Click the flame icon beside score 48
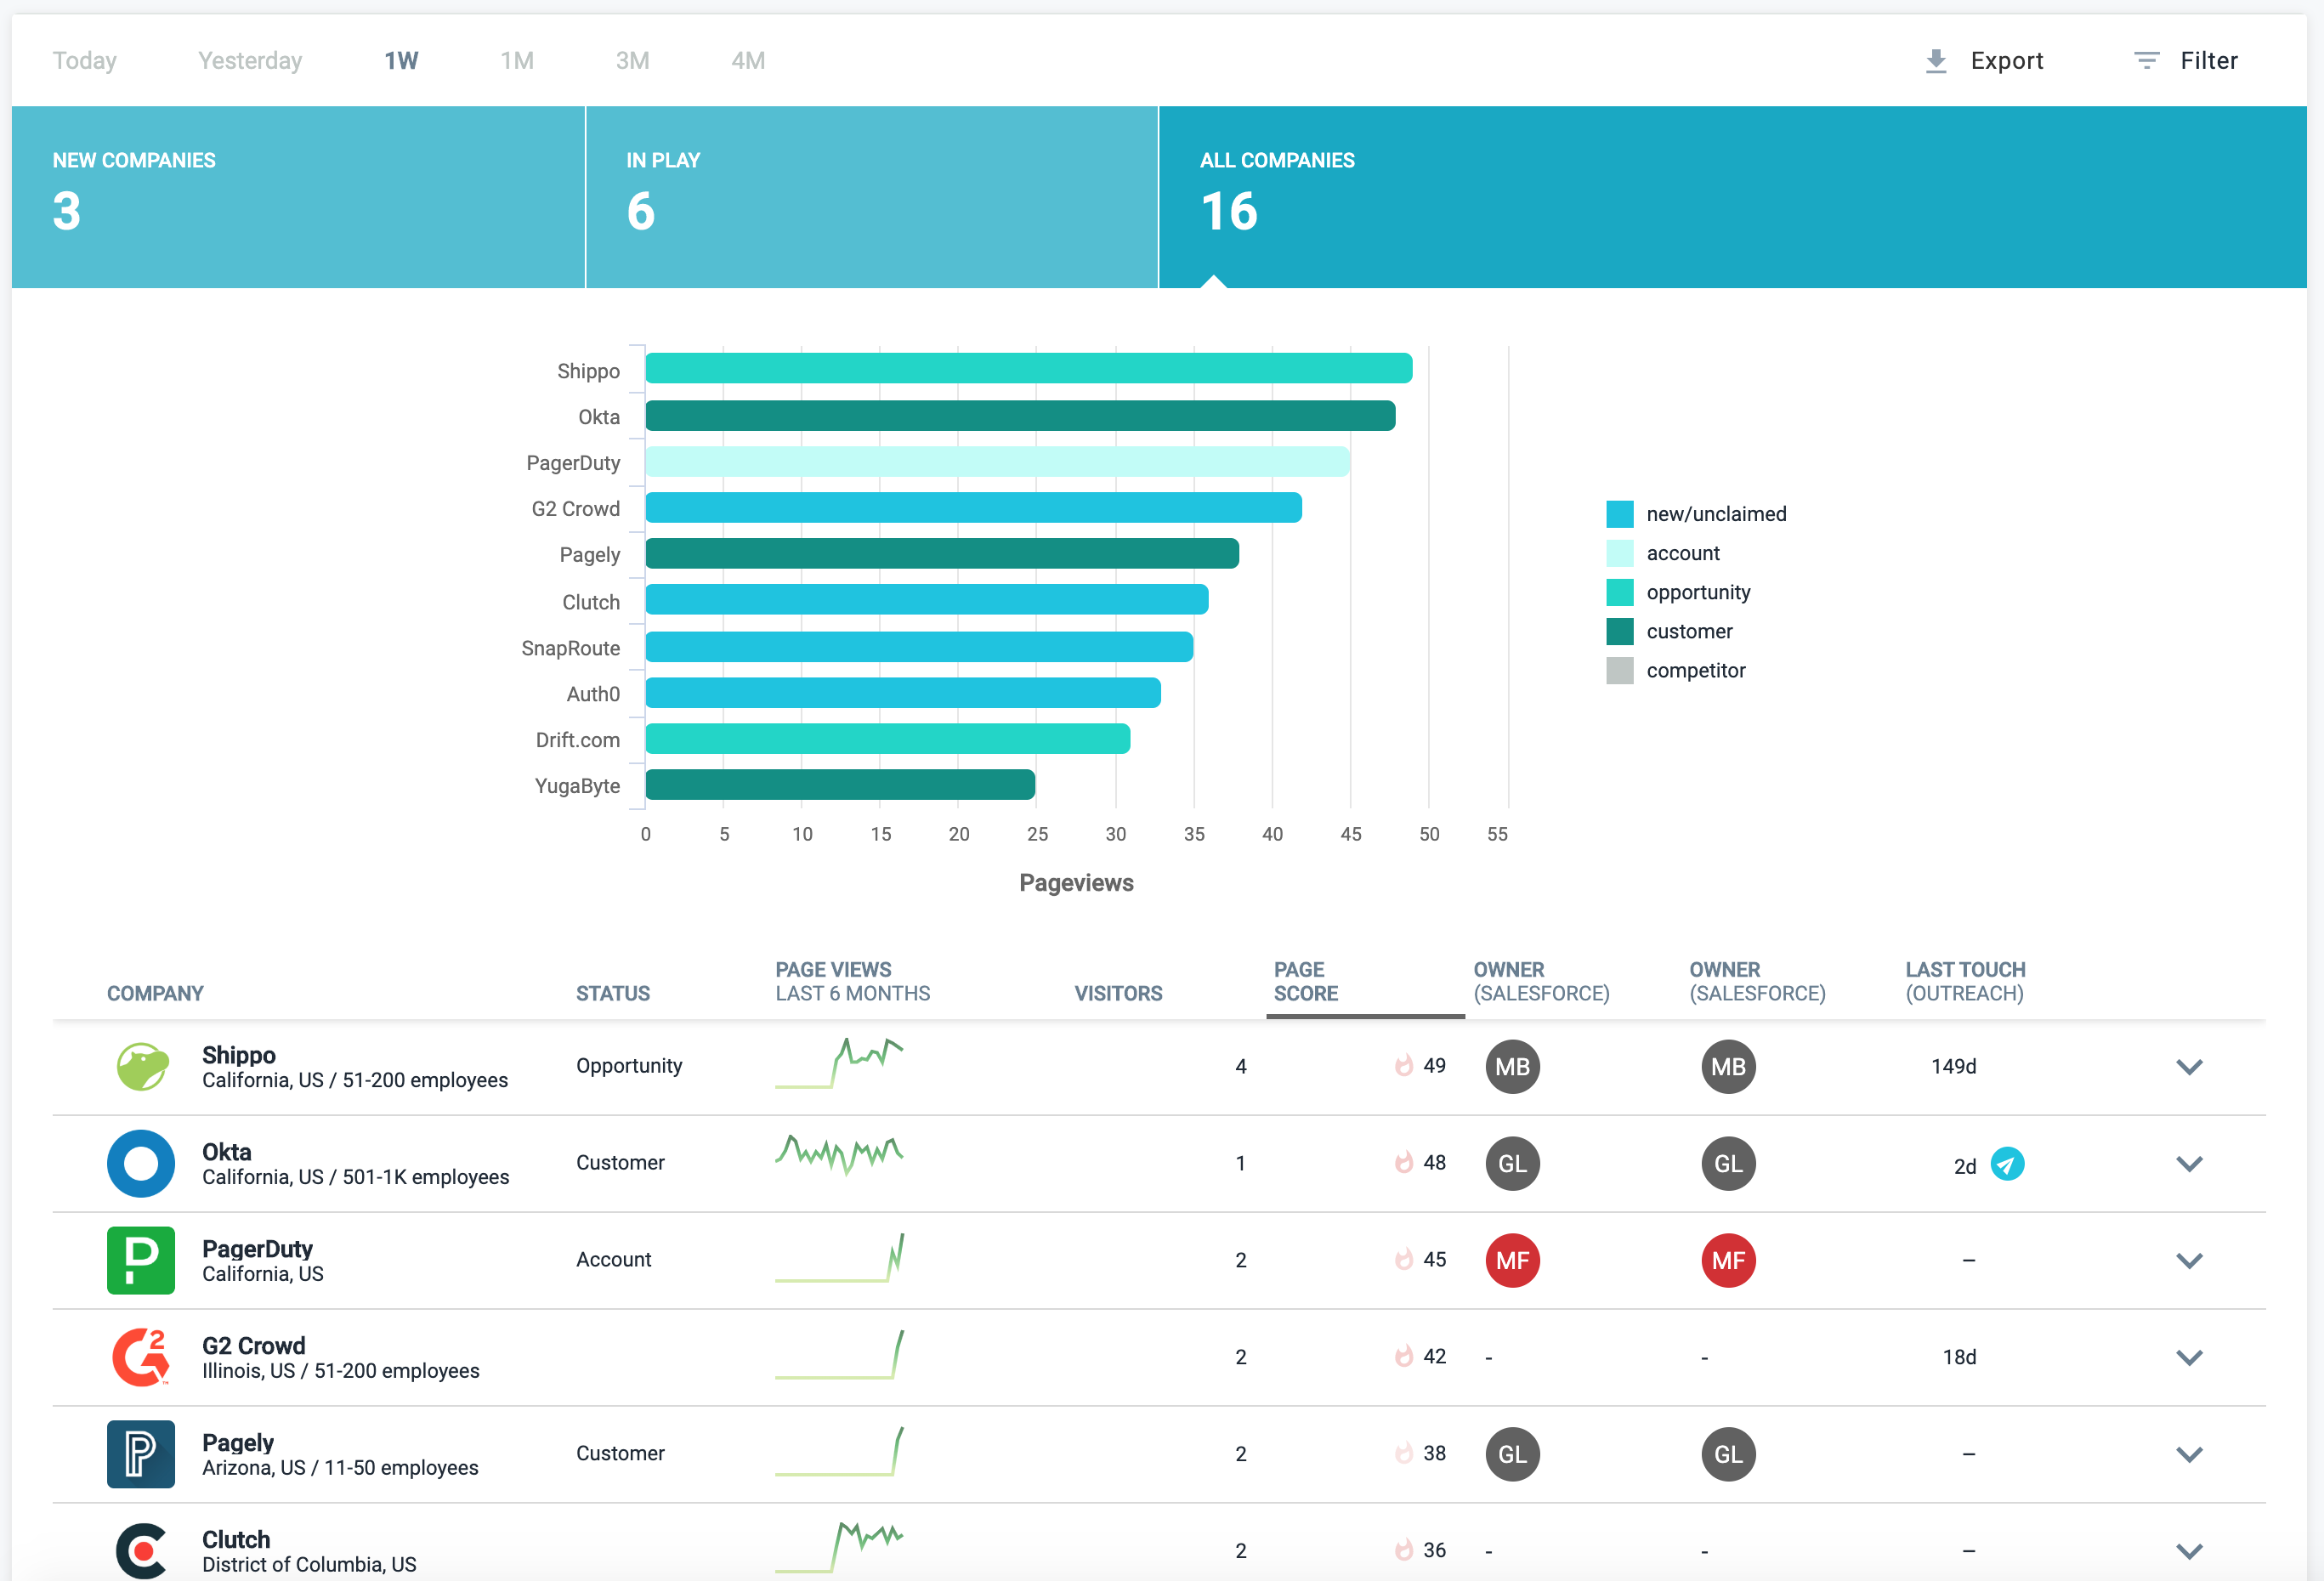 (1404, 1163)
